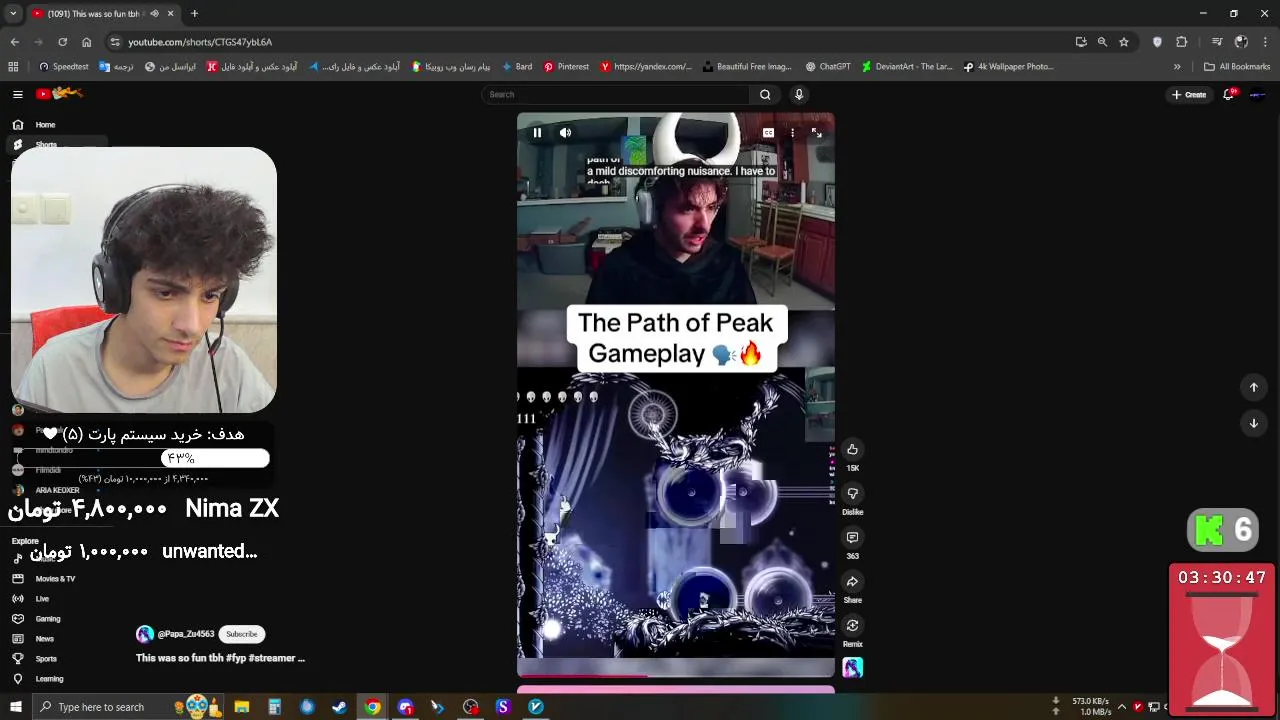Subscribe to @Papa_Zu4563
The height and width of the screenshot is (720, 1280).
[x=241, y=634]
